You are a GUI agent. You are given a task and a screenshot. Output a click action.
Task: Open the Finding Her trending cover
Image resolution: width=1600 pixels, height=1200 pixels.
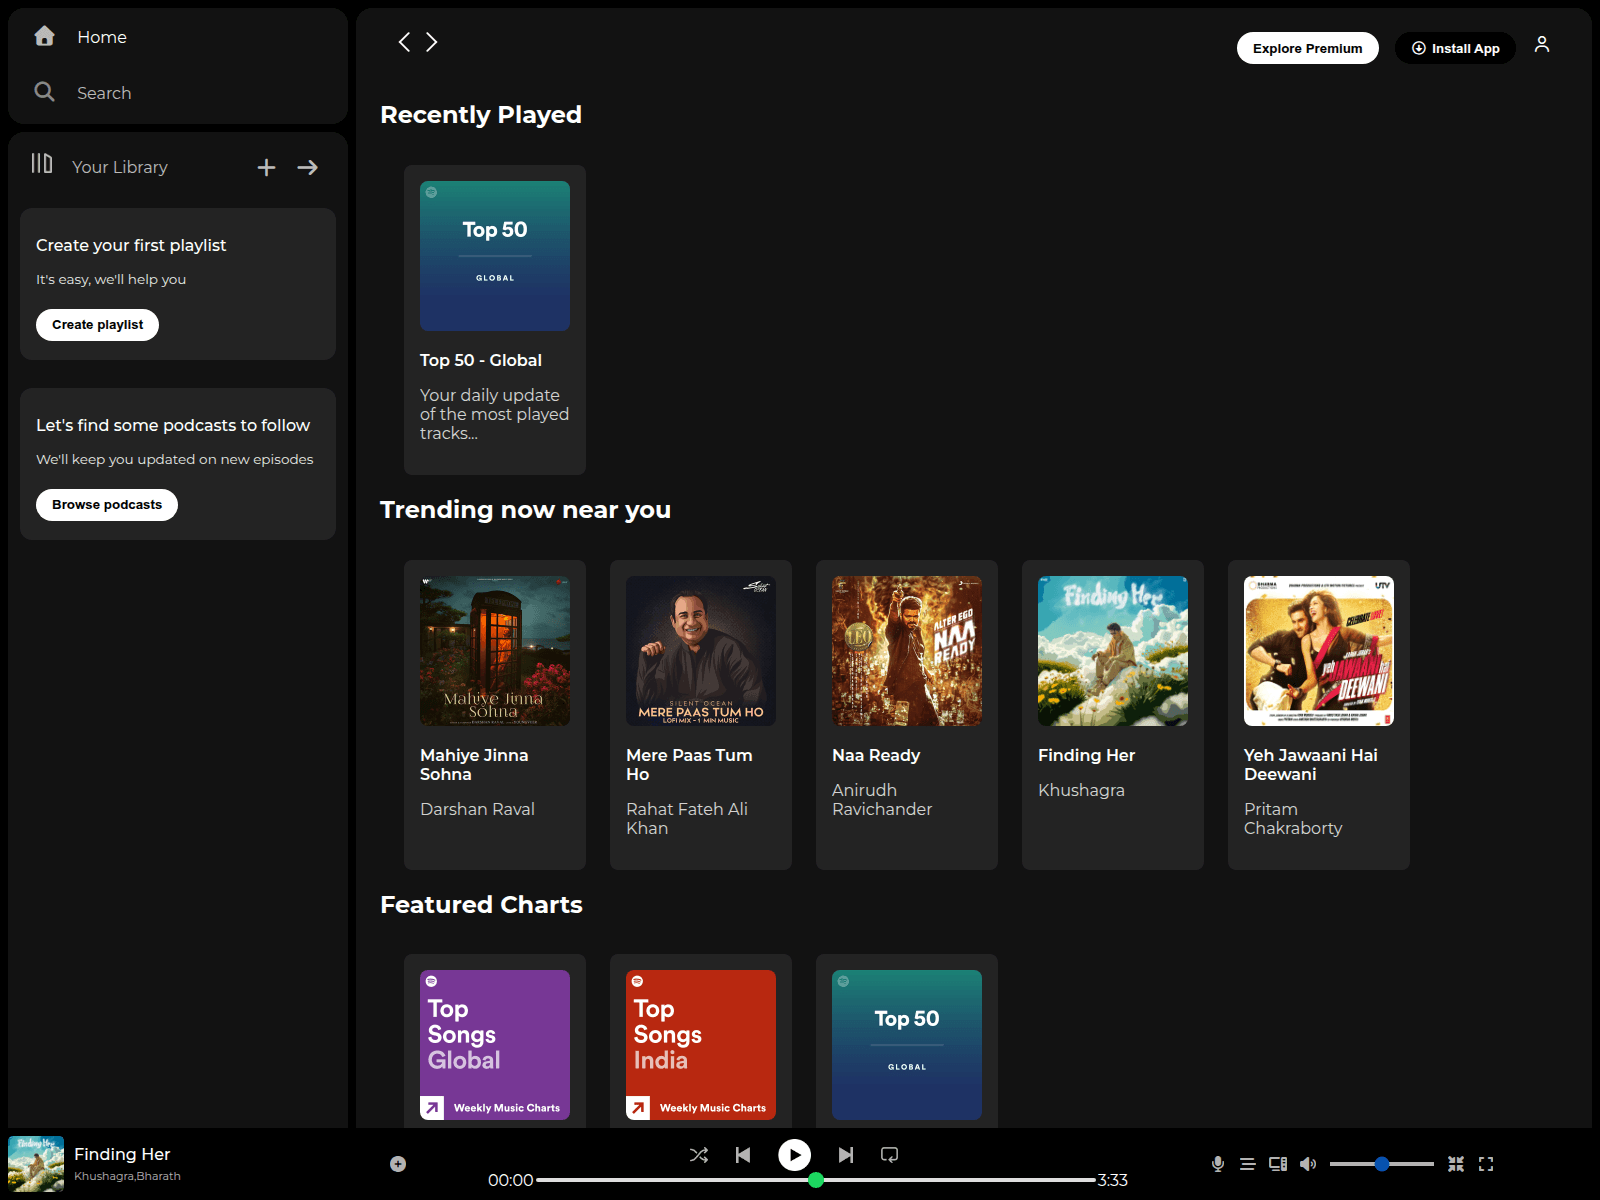pyautogui.click(x=1113, y=651)
